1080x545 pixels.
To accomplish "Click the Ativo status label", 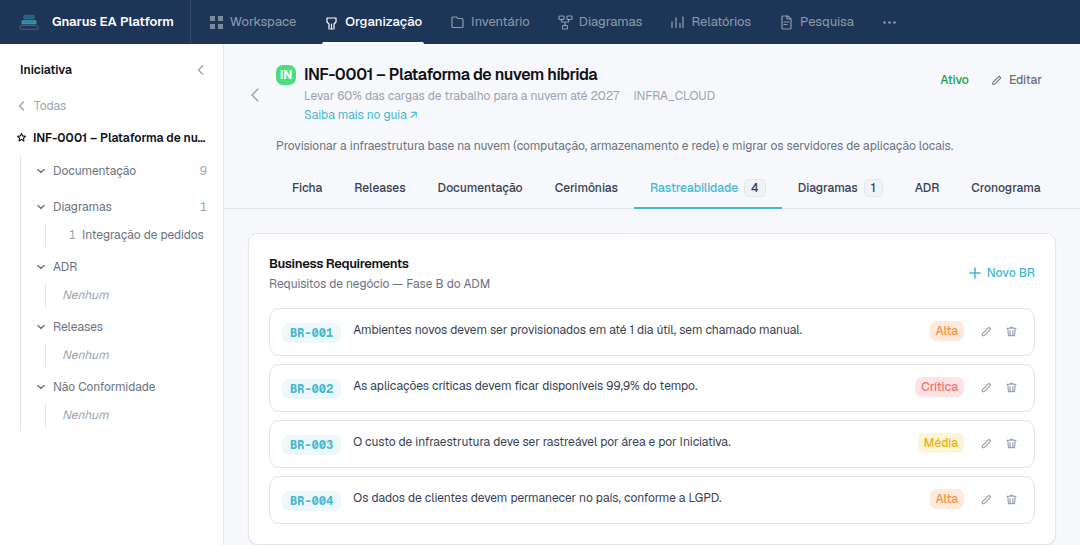I will click(954, 80).
